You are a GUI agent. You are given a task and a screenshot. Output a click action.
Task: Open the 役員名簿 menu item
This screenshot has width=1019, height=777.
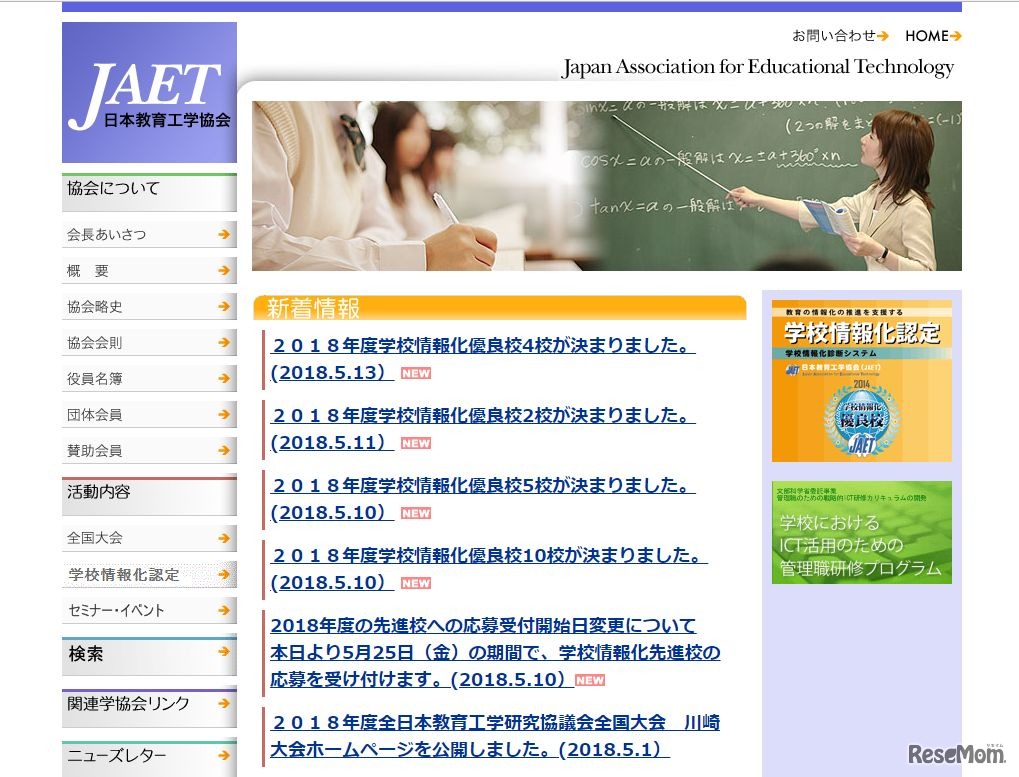click(149, 378)
